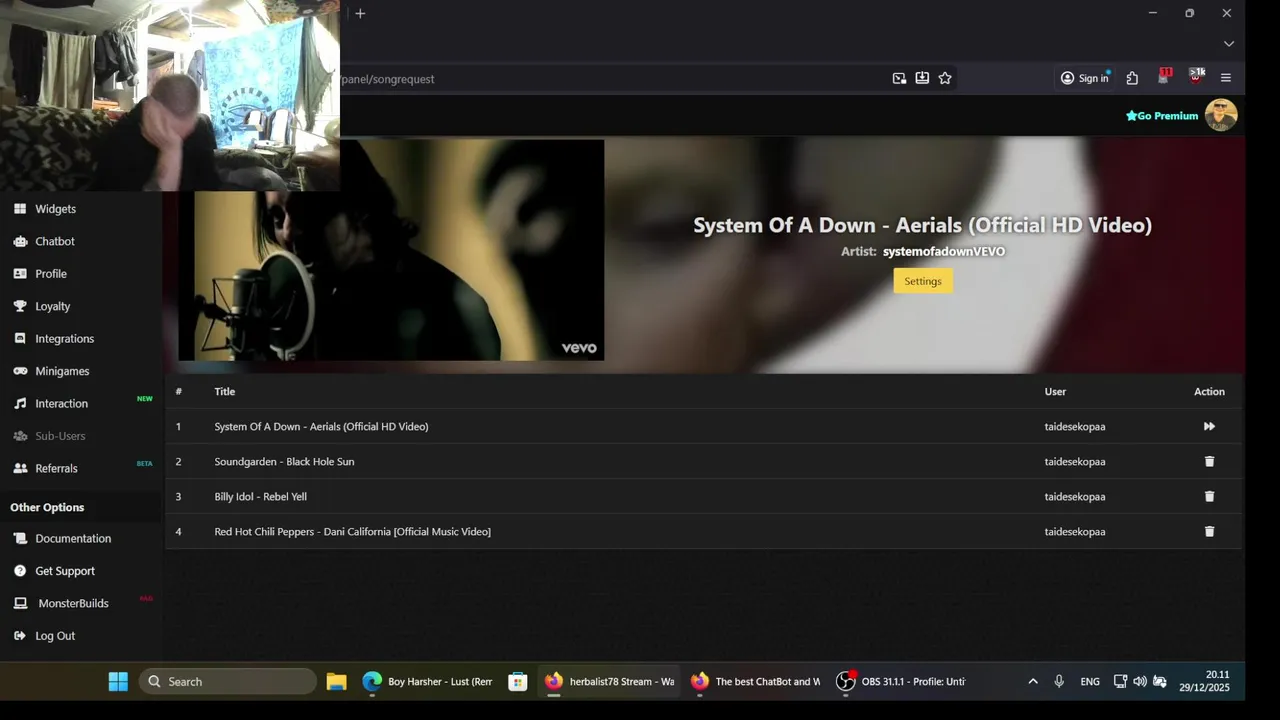Open File Explorer from the taskbar
This screenshot has height=720, width=1280.
tap(336, 682)
